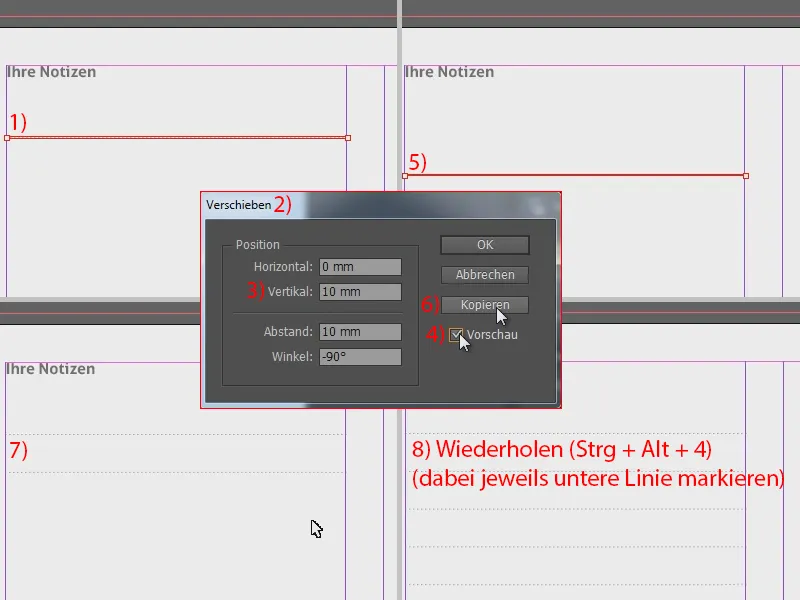
Task: Click the Verschieben dialog title
Action: [238, 205]
